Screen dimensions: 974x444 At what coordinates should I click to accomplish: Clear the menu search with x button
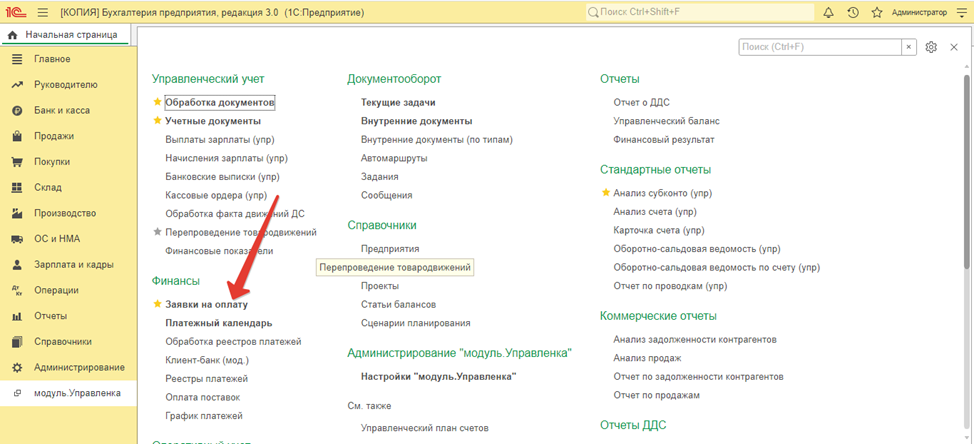point(909,47)
